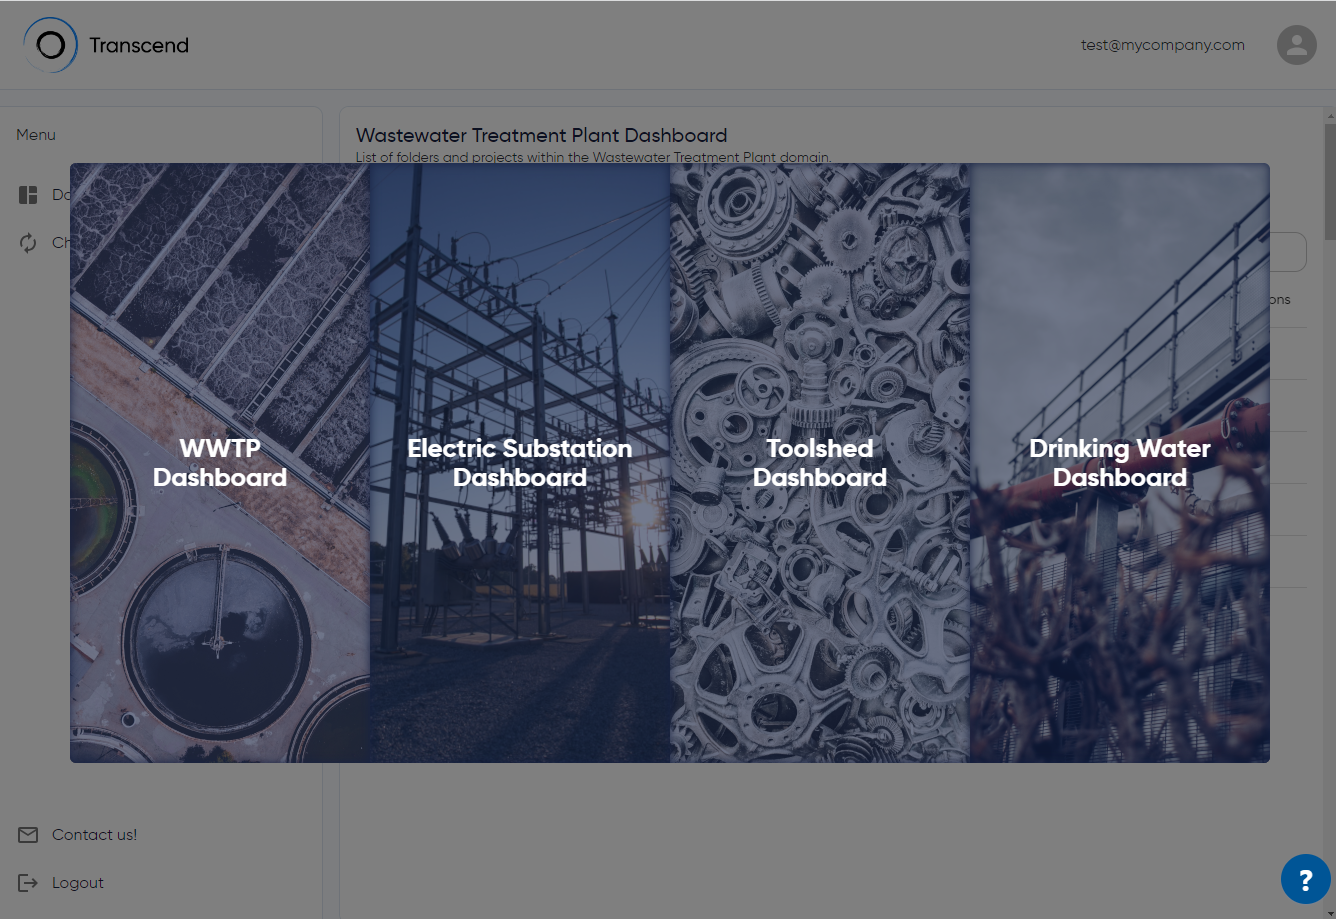This screenshot has height=919, width=1336.
Task: Choose the Electric Substation Dashboard card
Action: click(x=520, y=463)
